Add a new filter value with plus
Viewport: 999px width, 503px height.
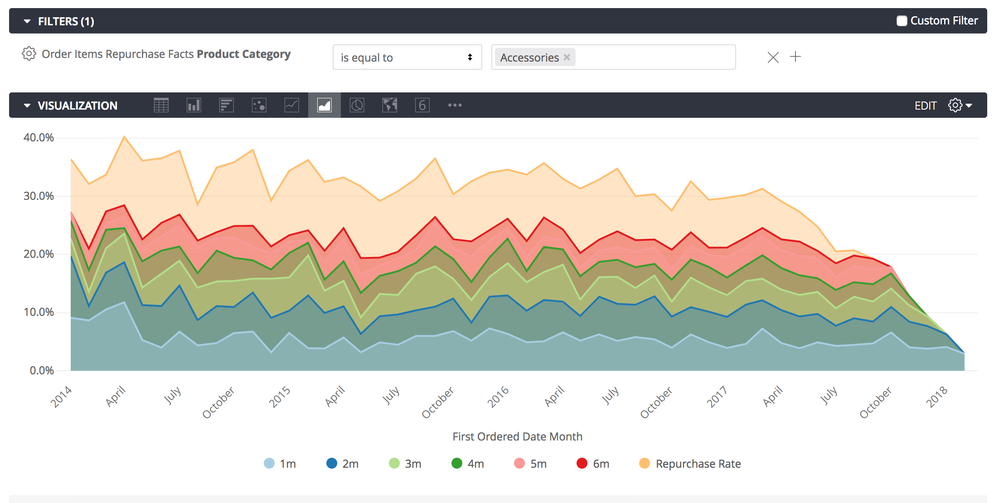795,57
